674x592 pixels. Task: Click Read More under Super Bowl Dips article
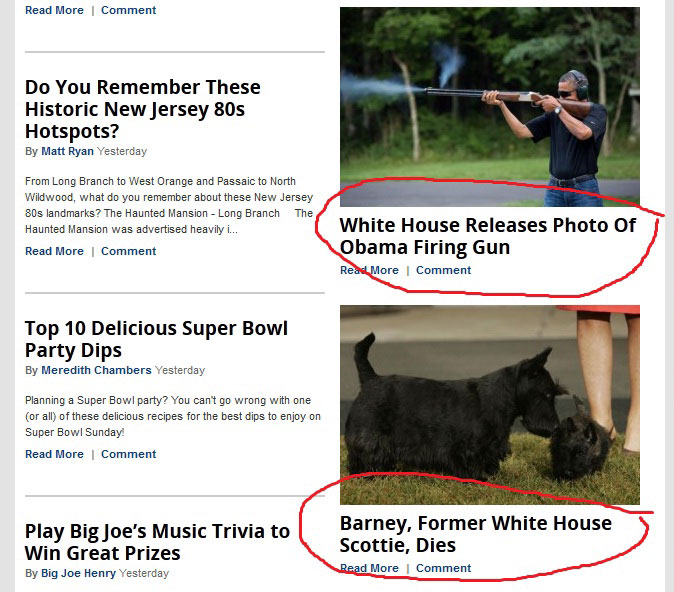tap(54, 454)
